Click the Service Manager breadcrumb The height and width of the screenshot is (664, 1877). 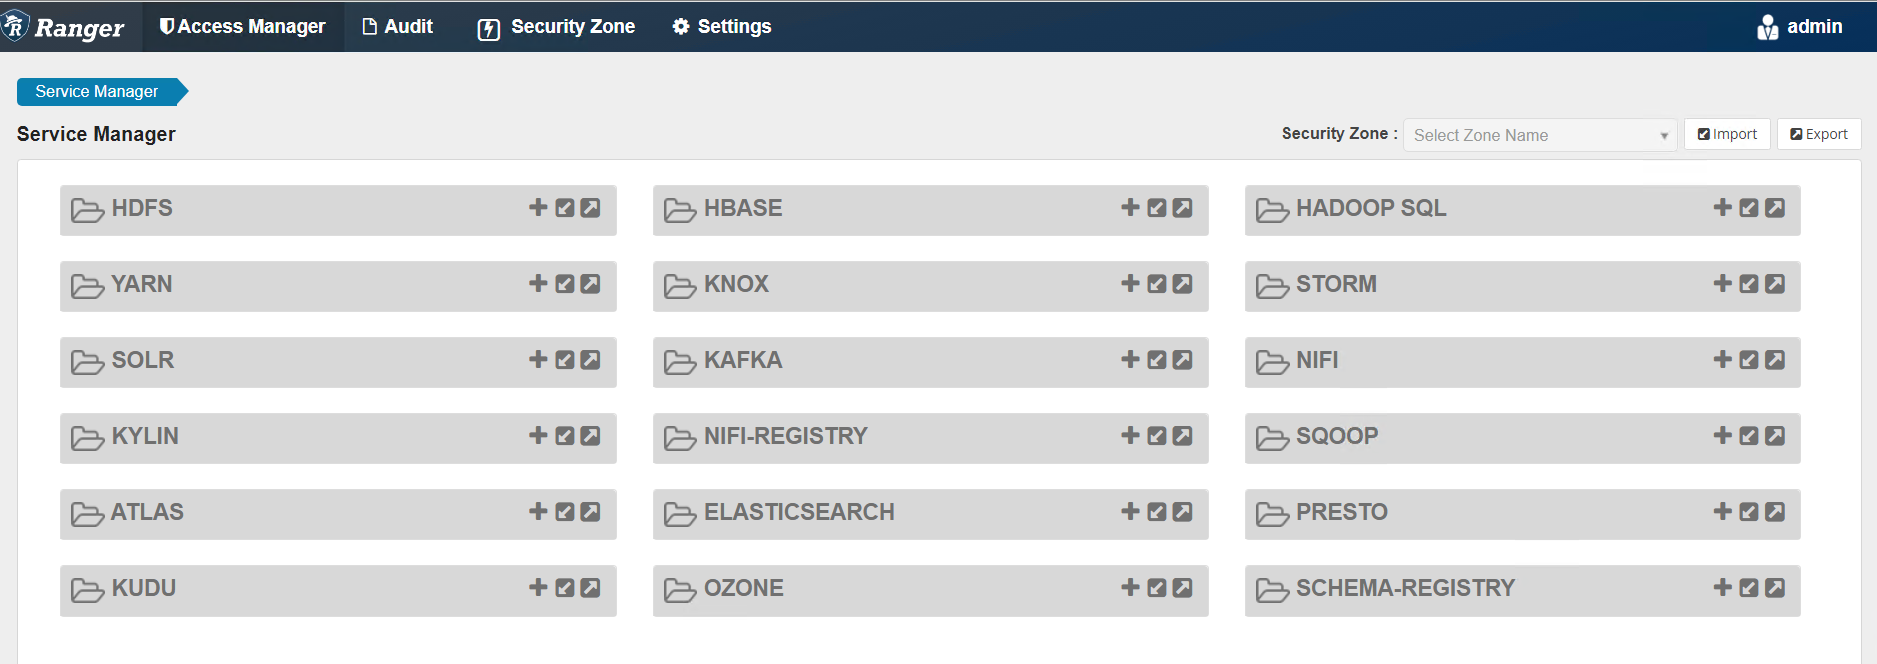pyautogui.click(x=97, y=91)
